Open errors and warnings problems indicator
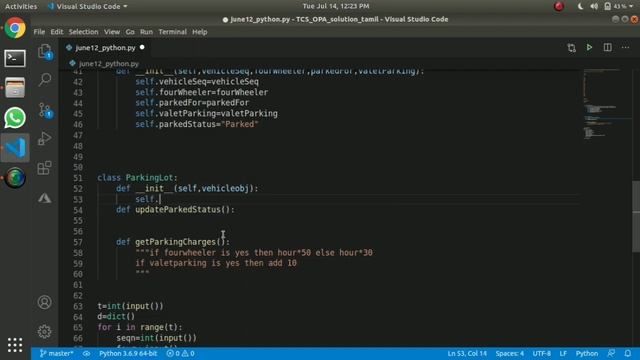 click(180, 353)
